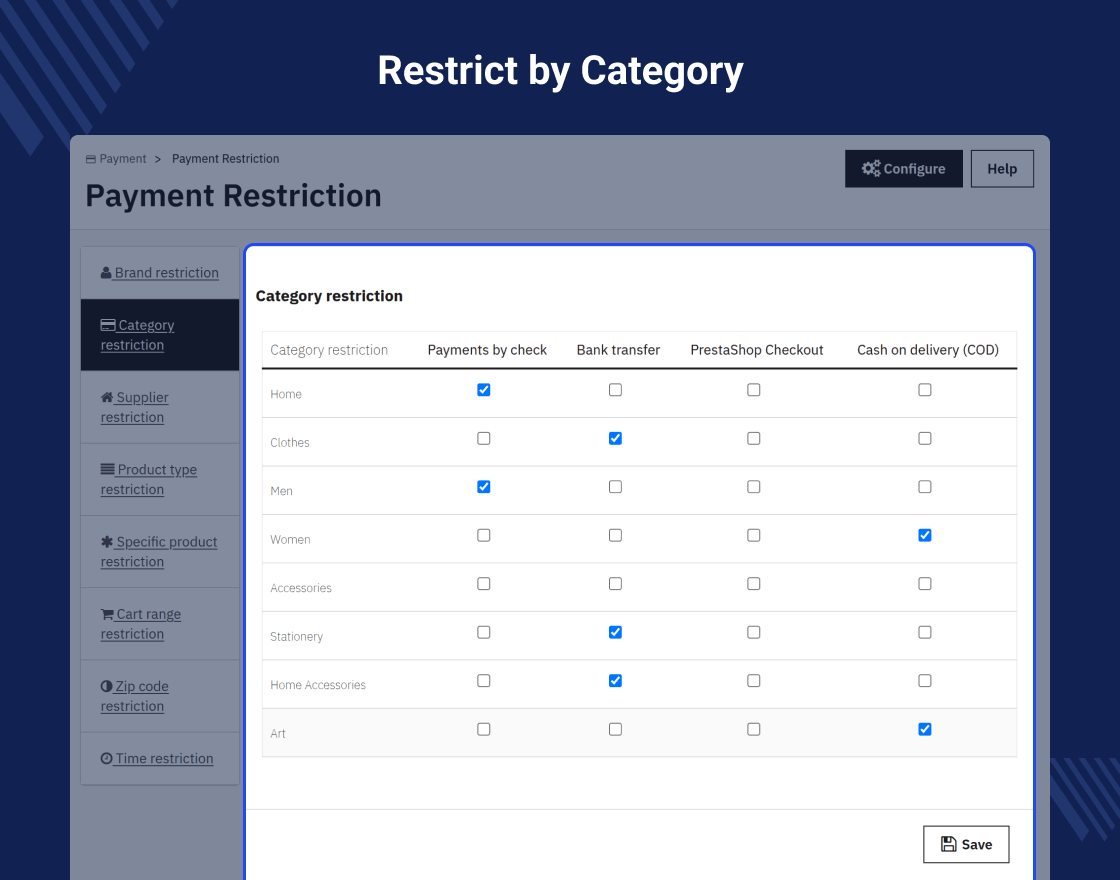Image resolution: width=1120 pixels, height=880 pixels.
Task: Select the Accessories category row label
Action: 301,589
